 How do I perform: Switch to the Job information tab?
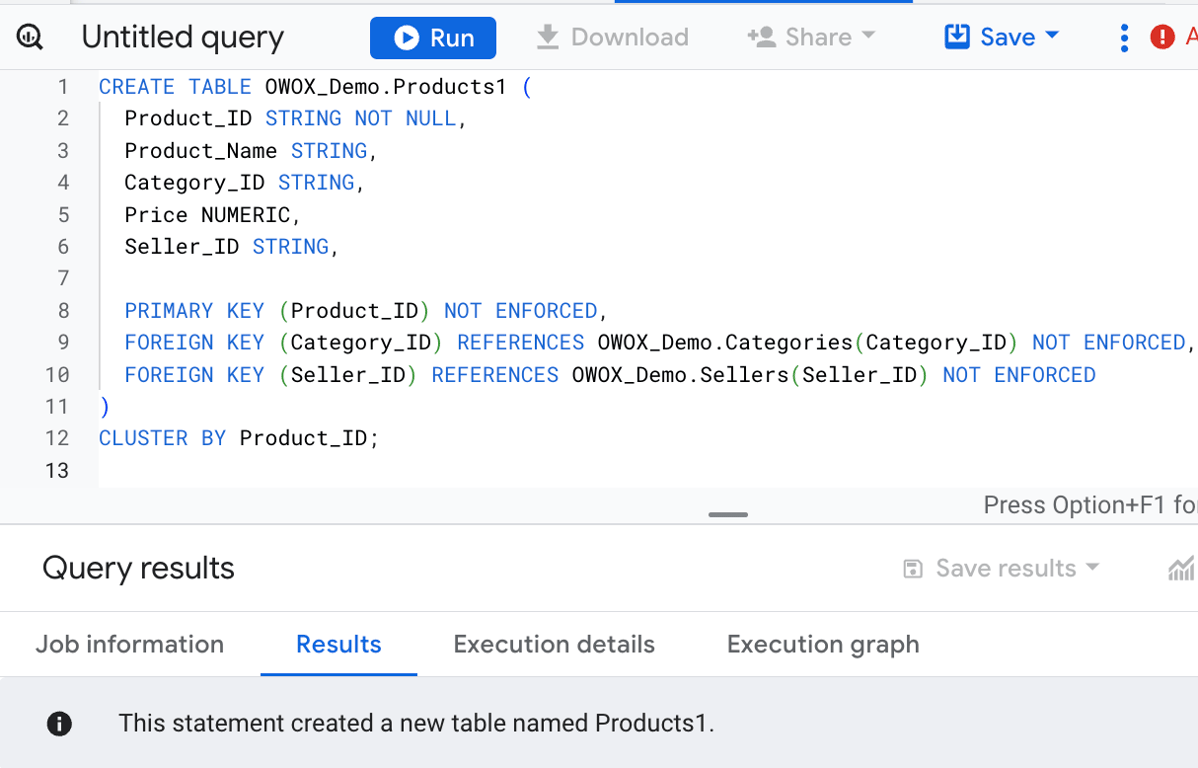130,644
